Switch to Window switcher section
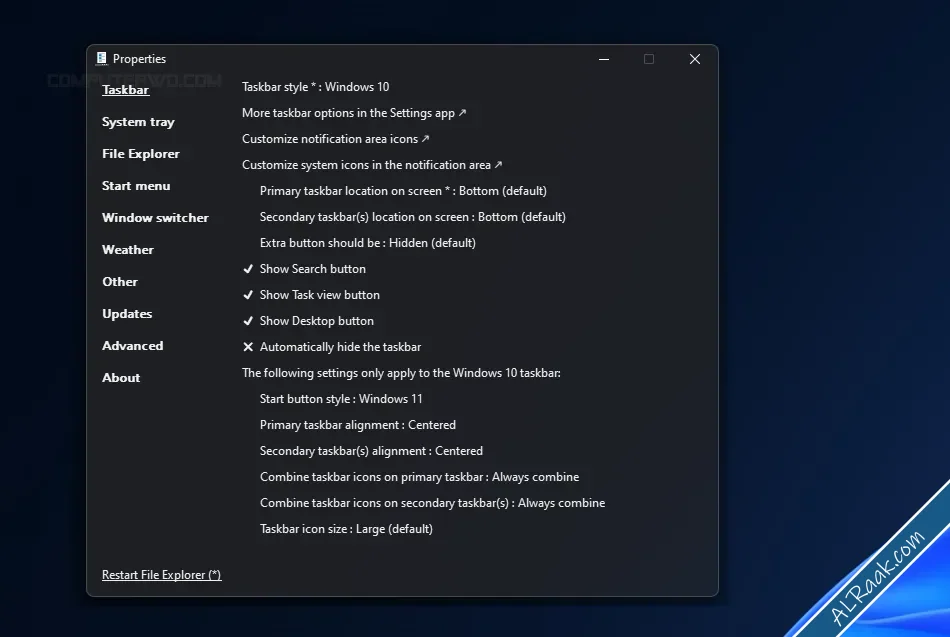Viewport: 950px width, 637px height. 155,218
